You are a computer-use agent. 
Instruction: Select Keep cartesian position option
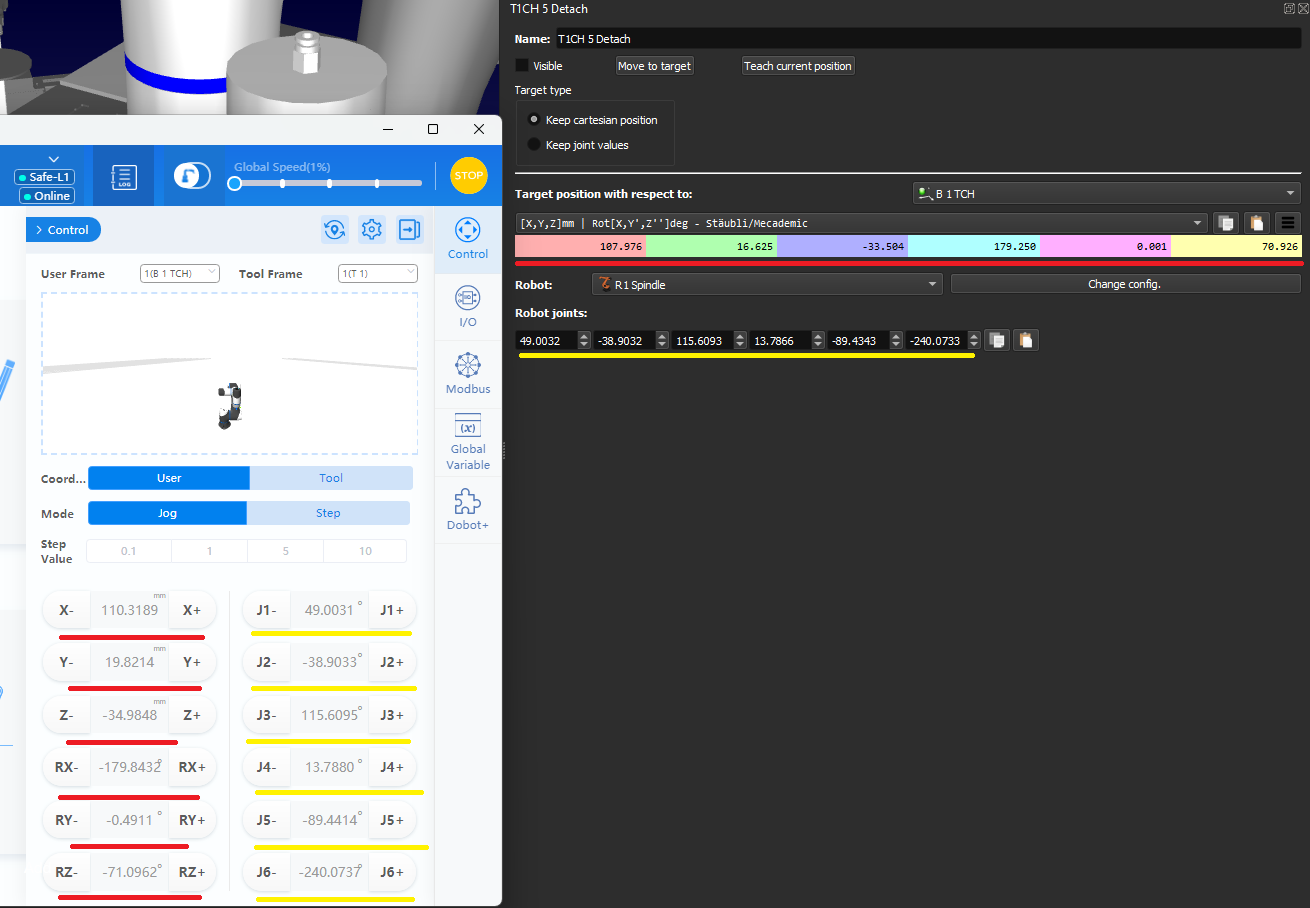coord(534,119)
